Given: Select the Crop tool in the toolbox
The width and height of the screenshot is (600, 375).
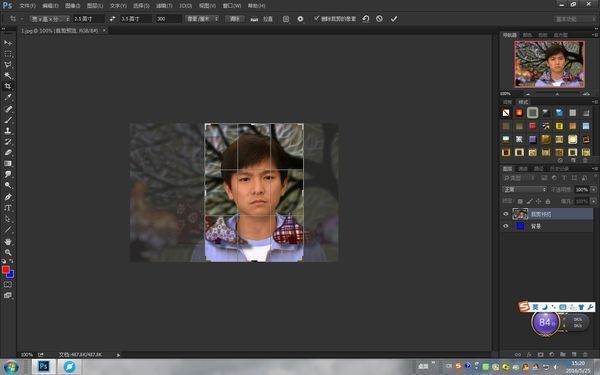Looking at the screenshot, I should [x=8, y=86].
